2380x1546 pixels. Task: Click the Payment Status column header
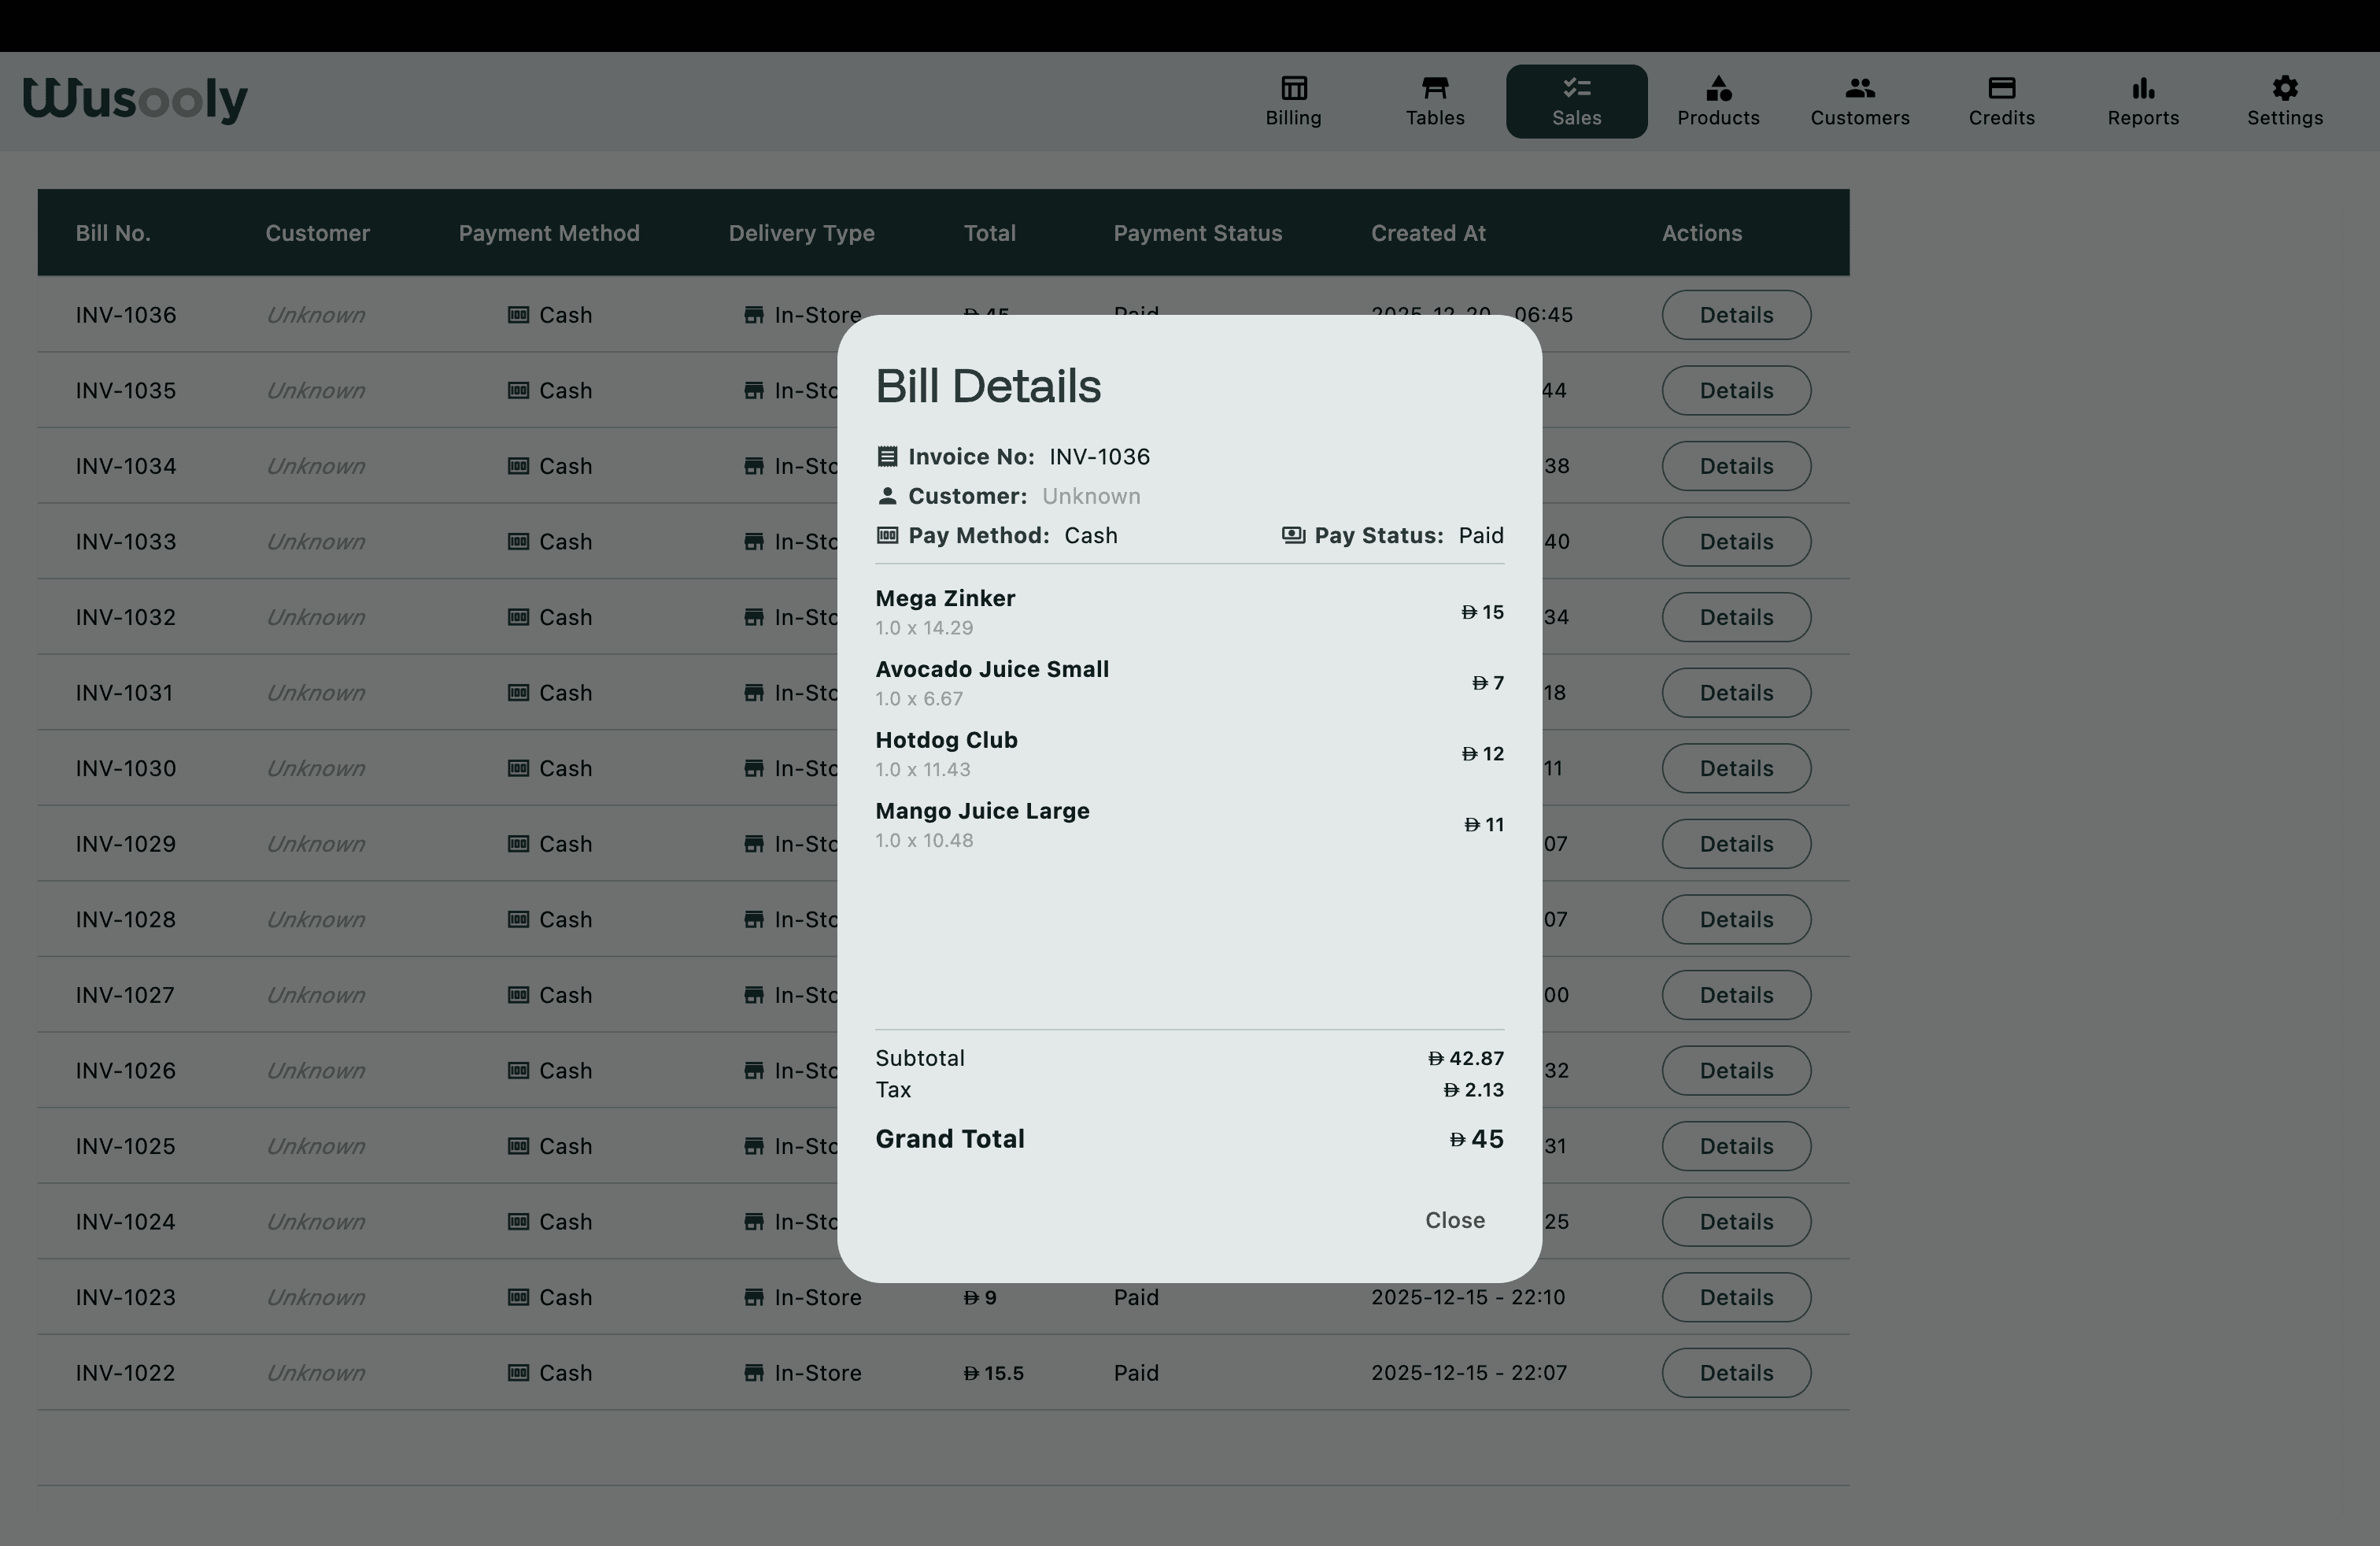pos(1197,232)
